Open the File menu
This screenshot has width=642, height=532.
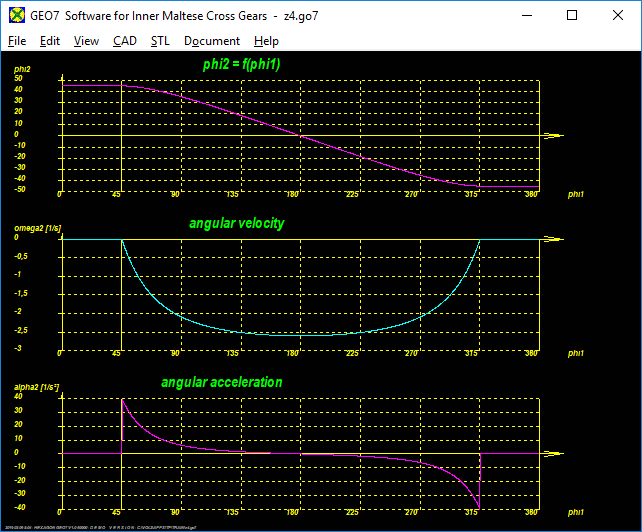coord(17,41)
